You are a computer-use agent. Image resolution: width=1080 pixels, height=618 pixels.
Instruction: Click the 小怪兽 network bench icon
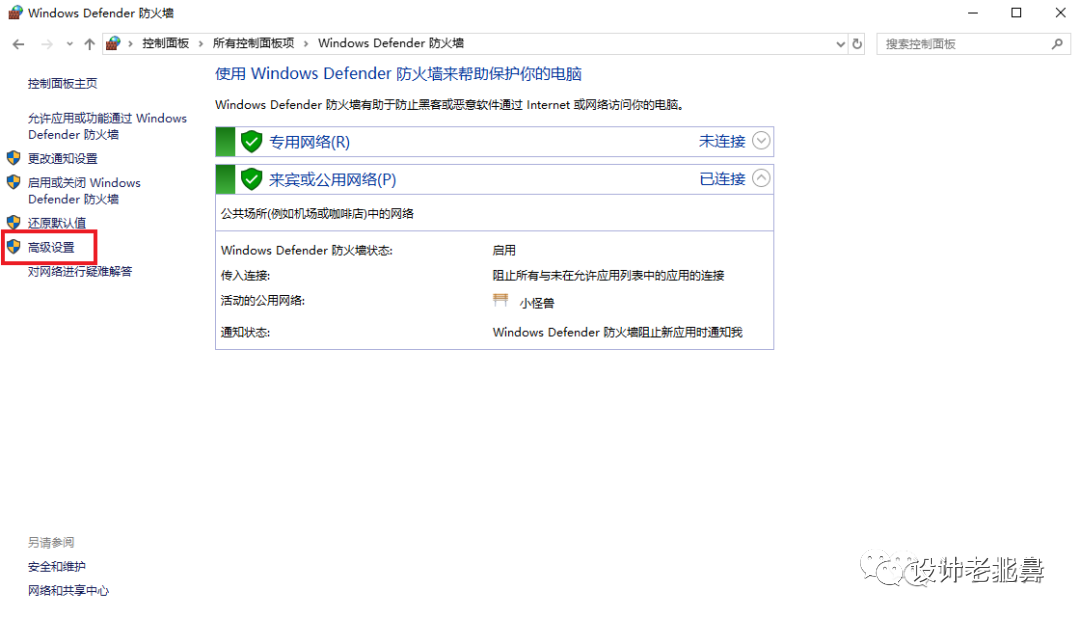pyautogui.click(x=501, y=300)
